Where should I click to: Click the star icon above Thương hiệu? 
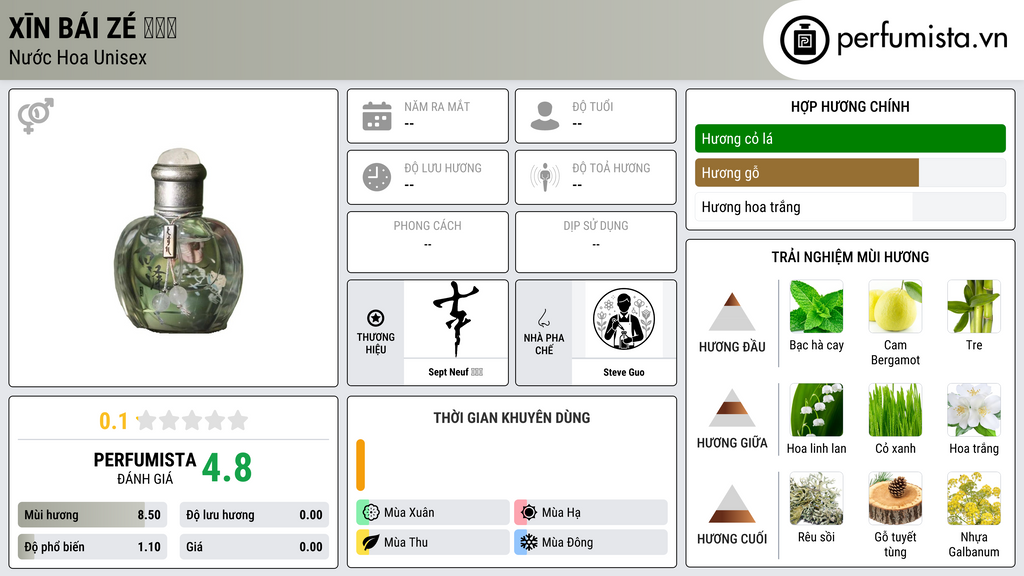[x=376, y=318]
